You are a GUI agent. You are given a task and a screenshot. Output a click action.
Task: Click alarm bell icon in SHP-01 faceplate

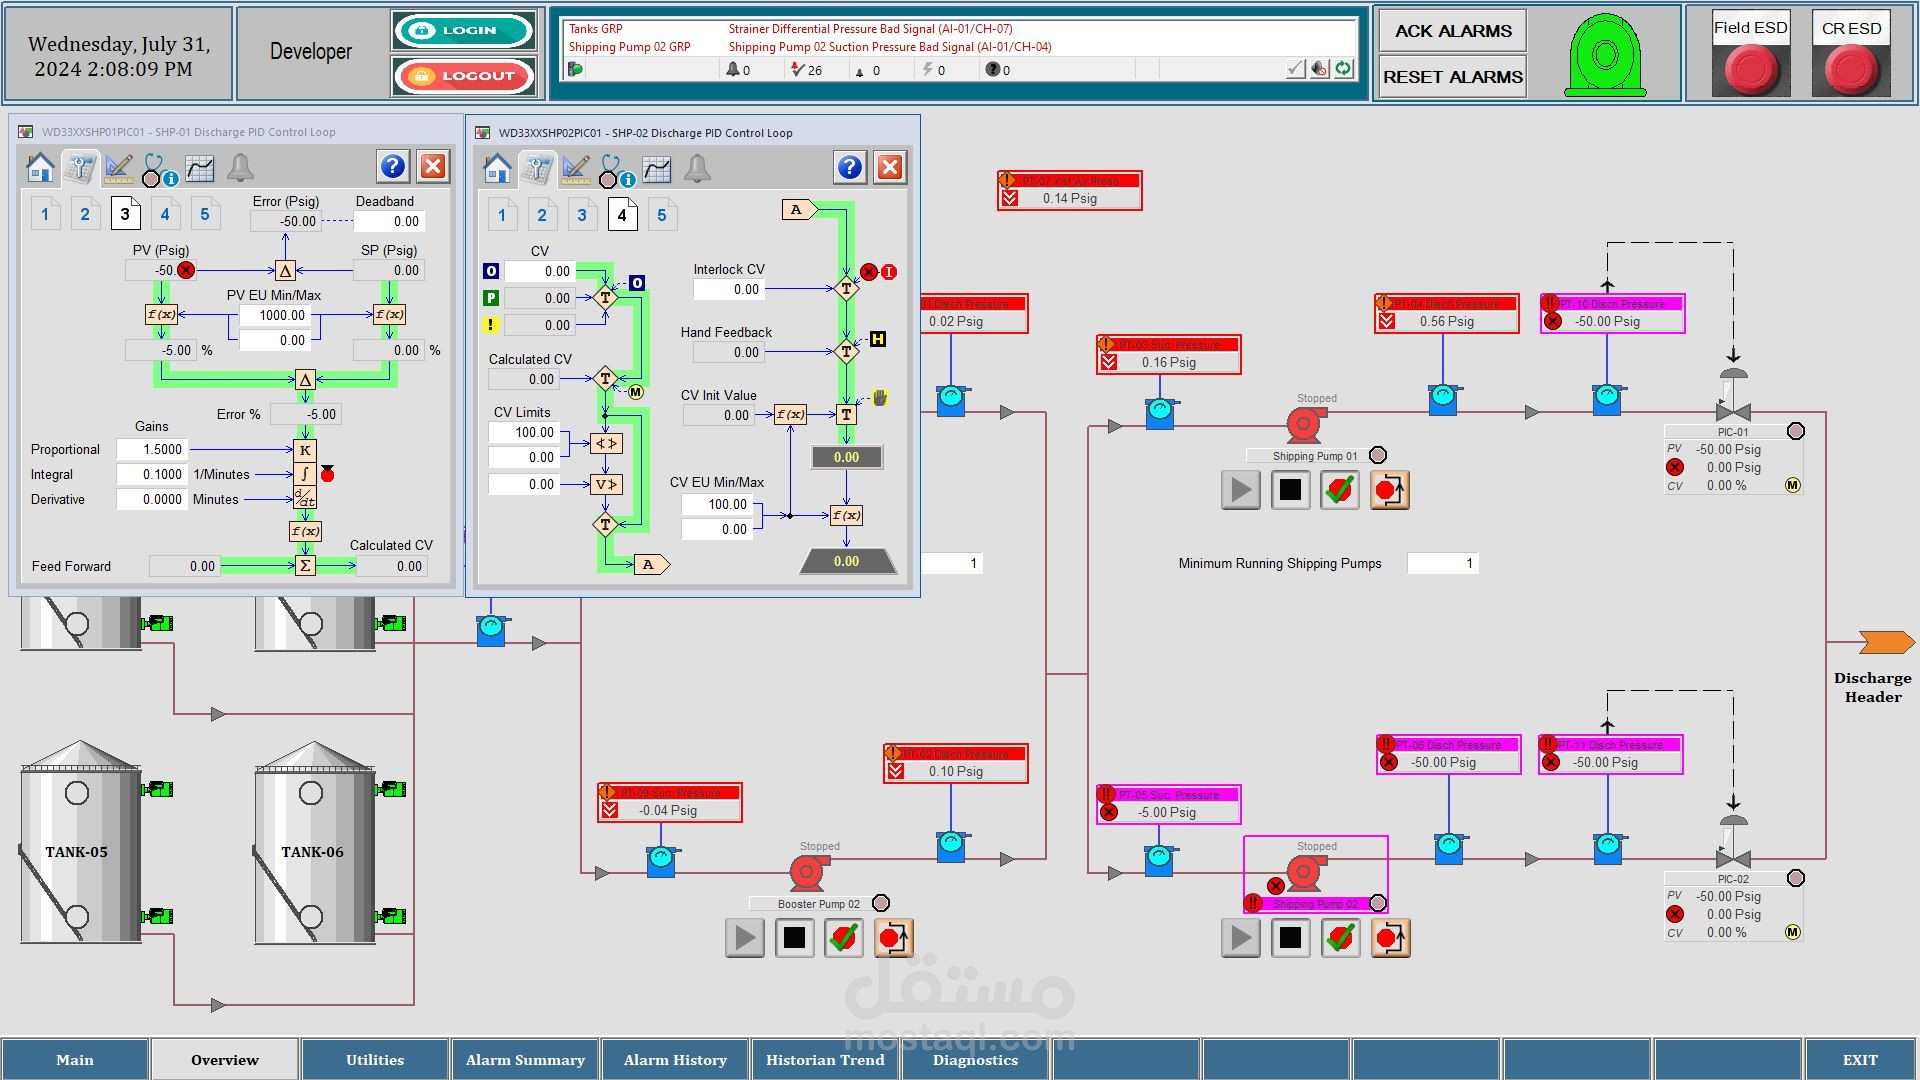tap(240, 167)
